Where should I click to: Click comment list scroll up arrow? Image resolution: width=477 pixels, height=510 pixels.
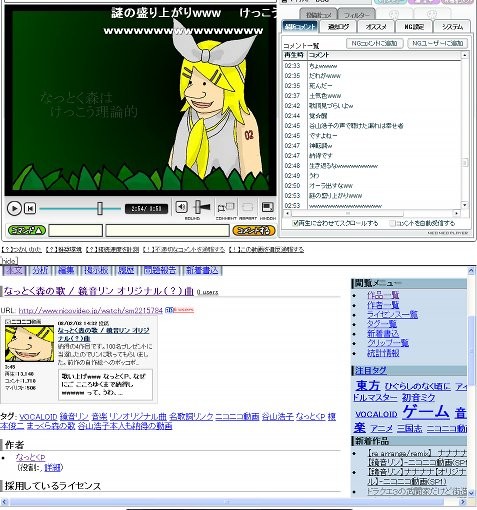[x=464, y=55]
